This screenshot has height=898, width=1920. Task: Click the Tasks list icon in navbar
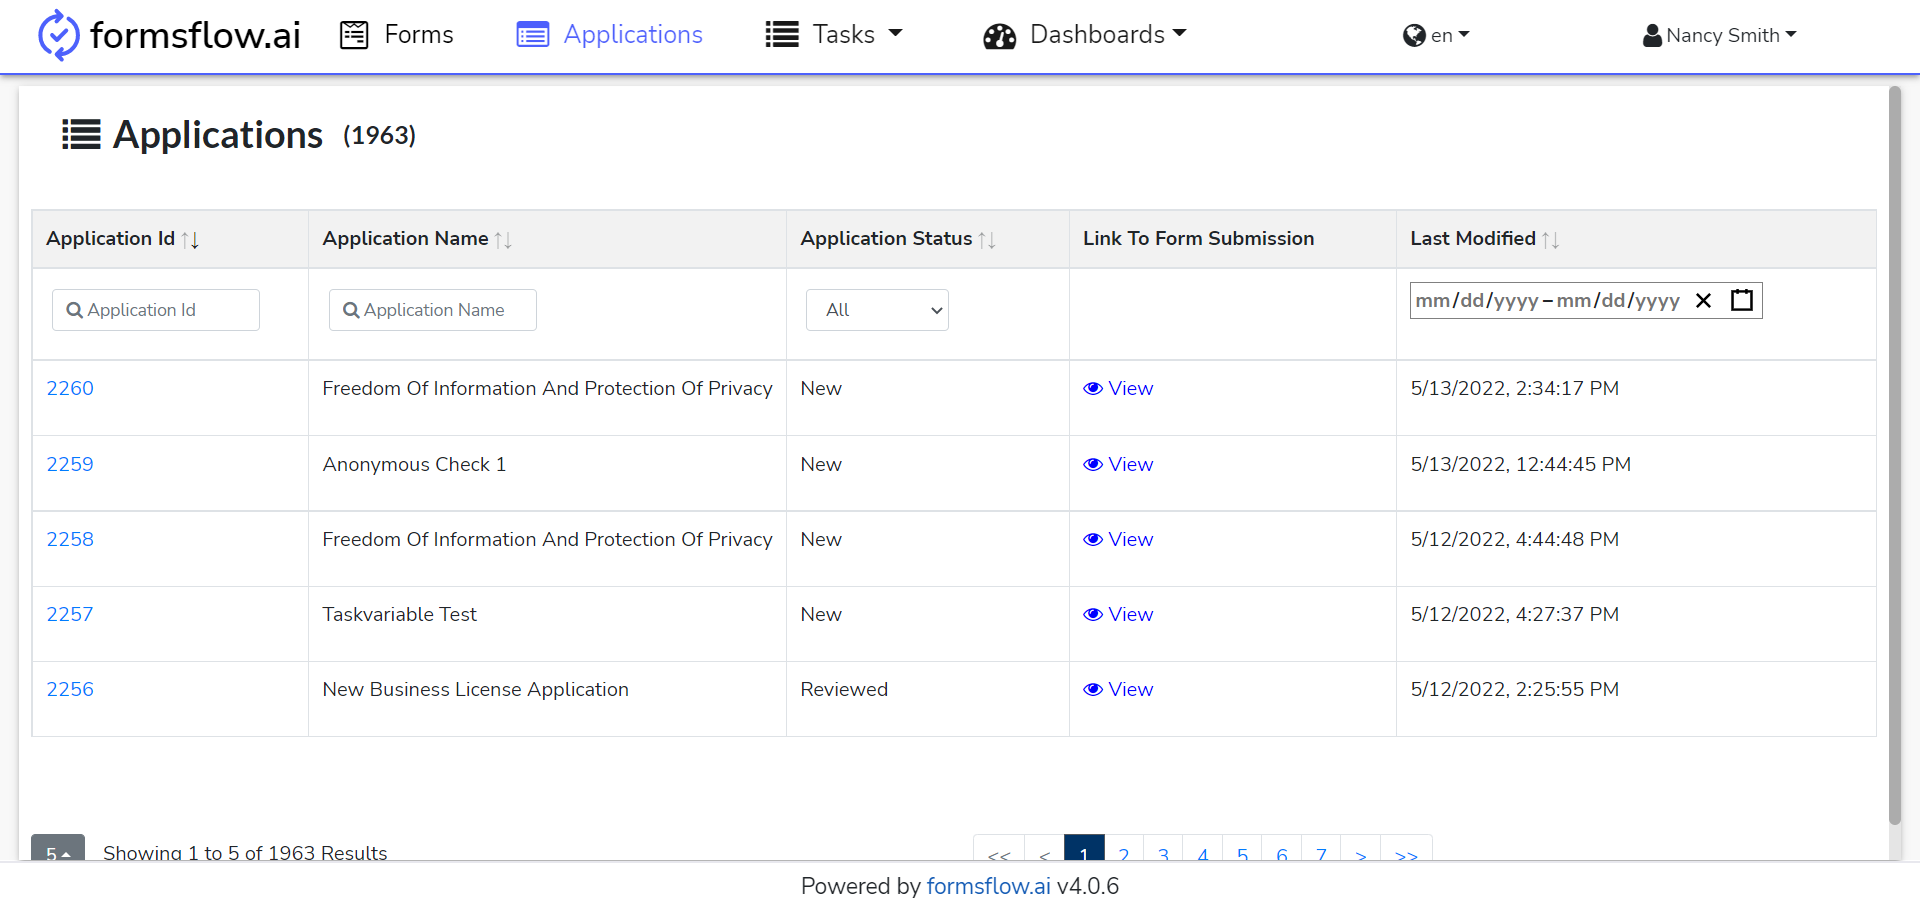(x=782, y=35)
